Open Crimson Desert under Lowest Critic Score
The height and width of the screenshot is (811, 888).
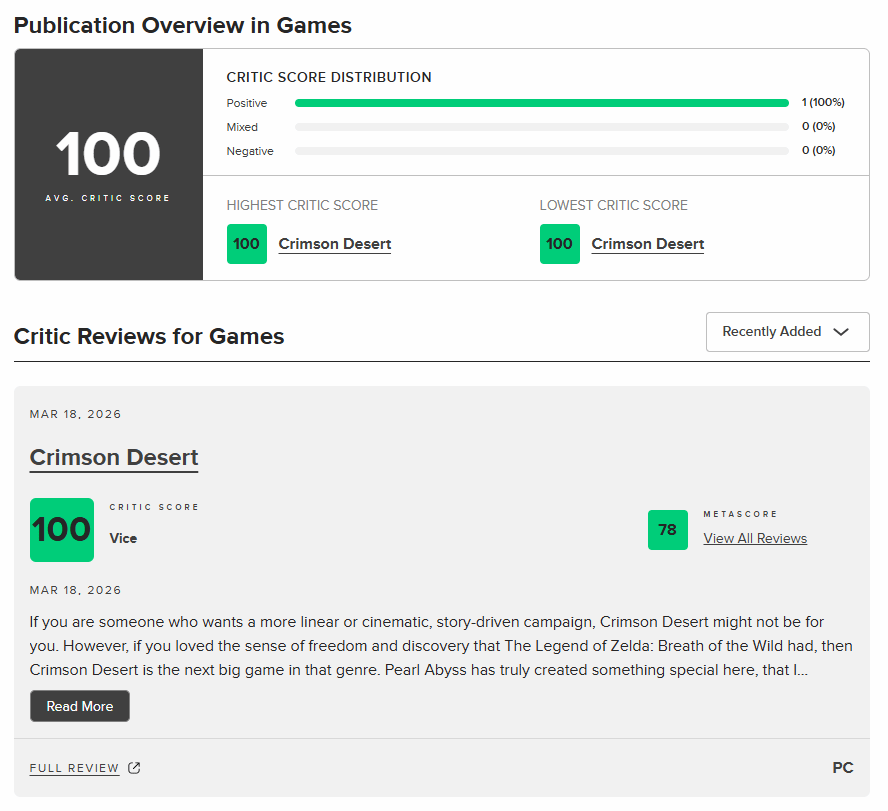[647, 244]
